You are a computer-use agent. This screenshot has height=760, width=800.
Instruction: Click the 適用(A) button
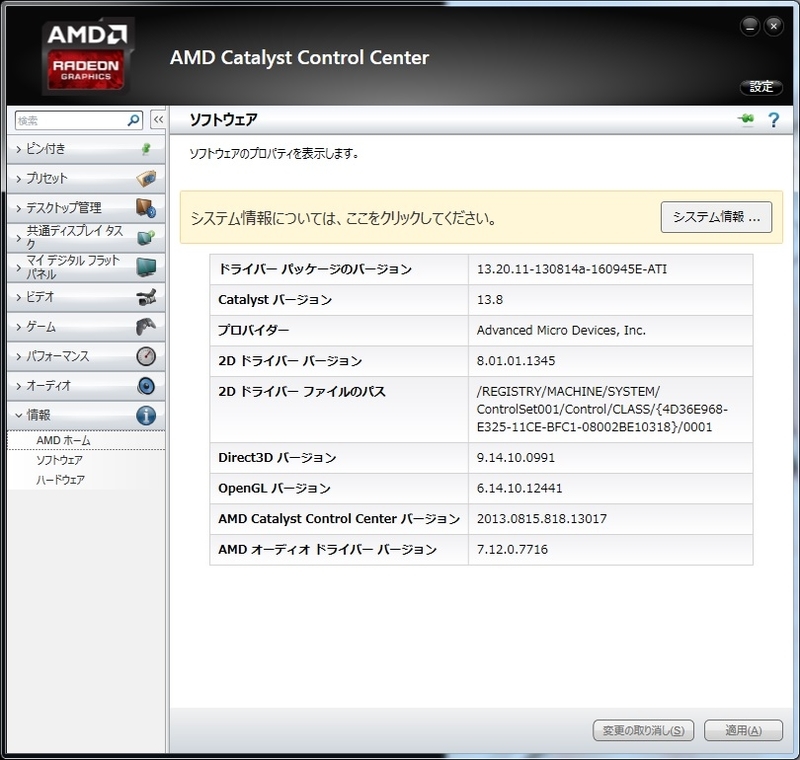[x=743, y=730]
